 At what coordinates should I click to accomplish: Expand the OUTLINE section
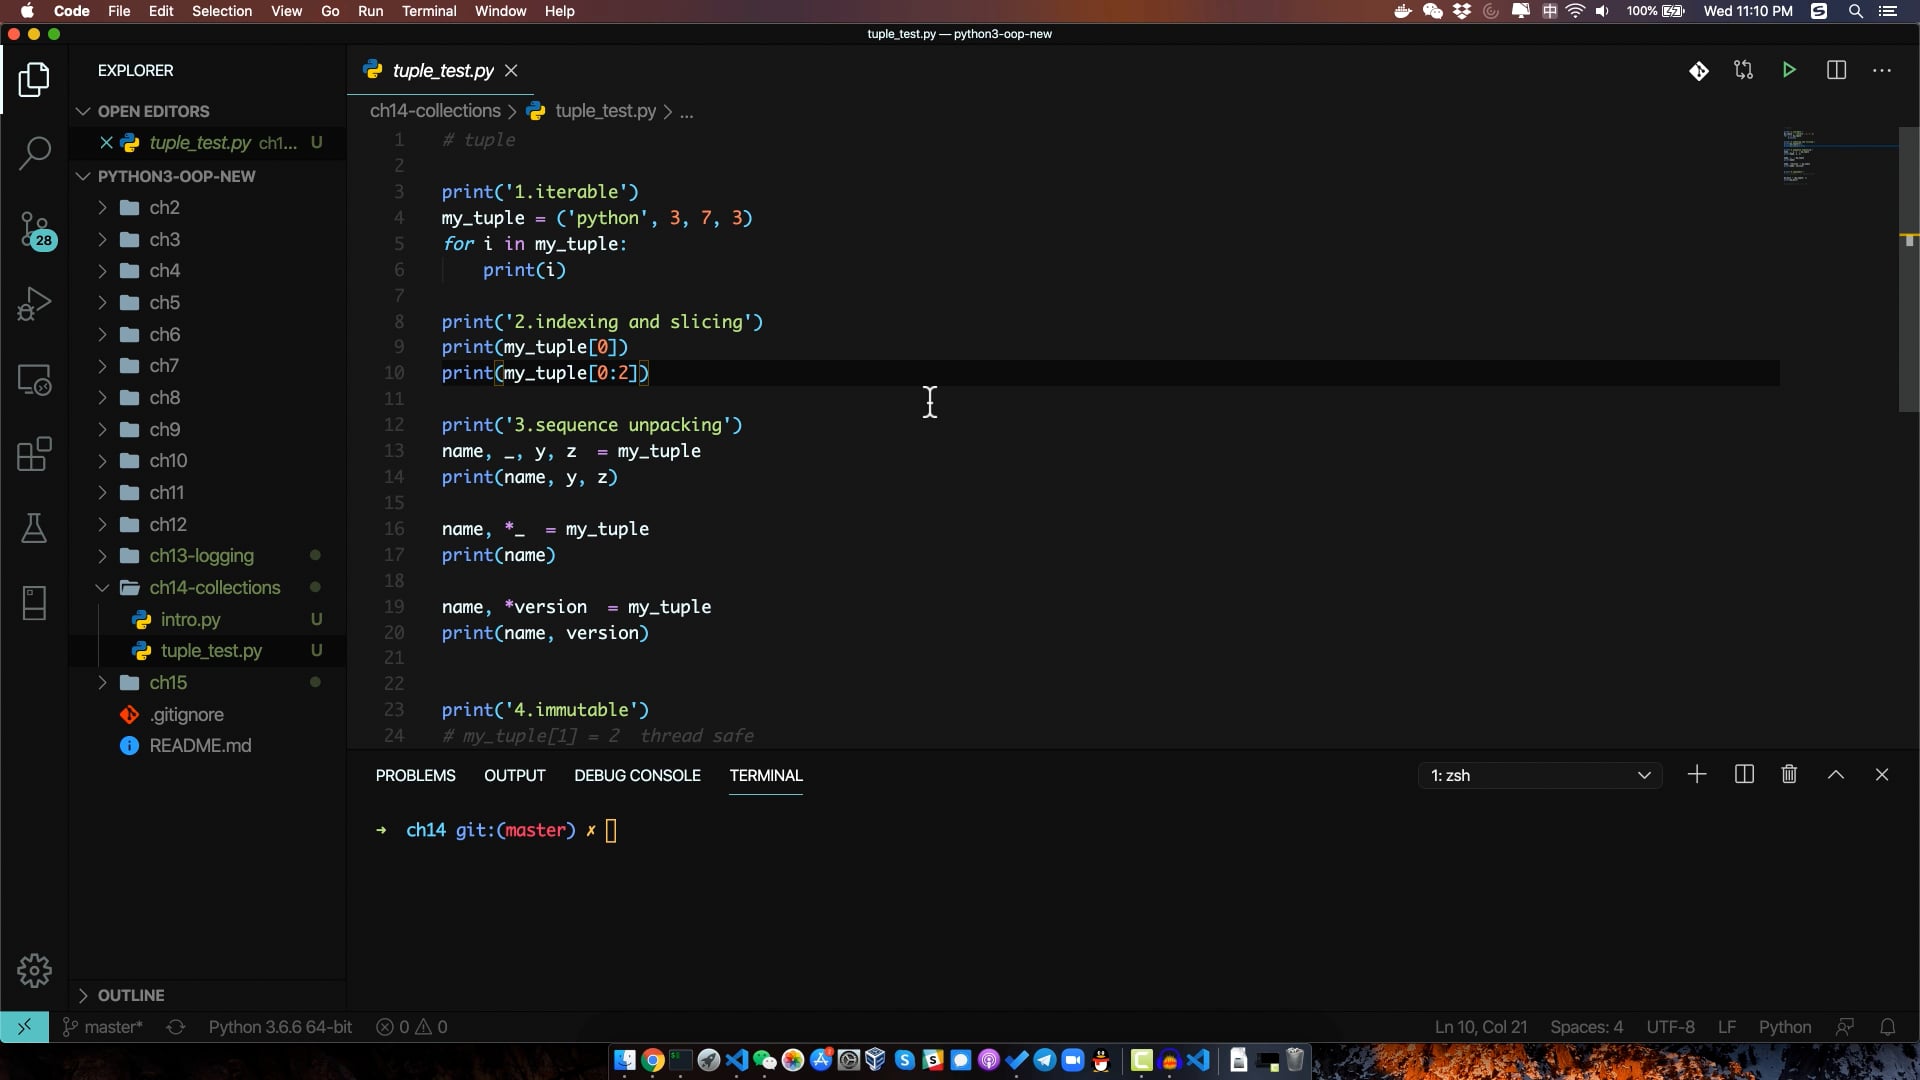(130, 995)
